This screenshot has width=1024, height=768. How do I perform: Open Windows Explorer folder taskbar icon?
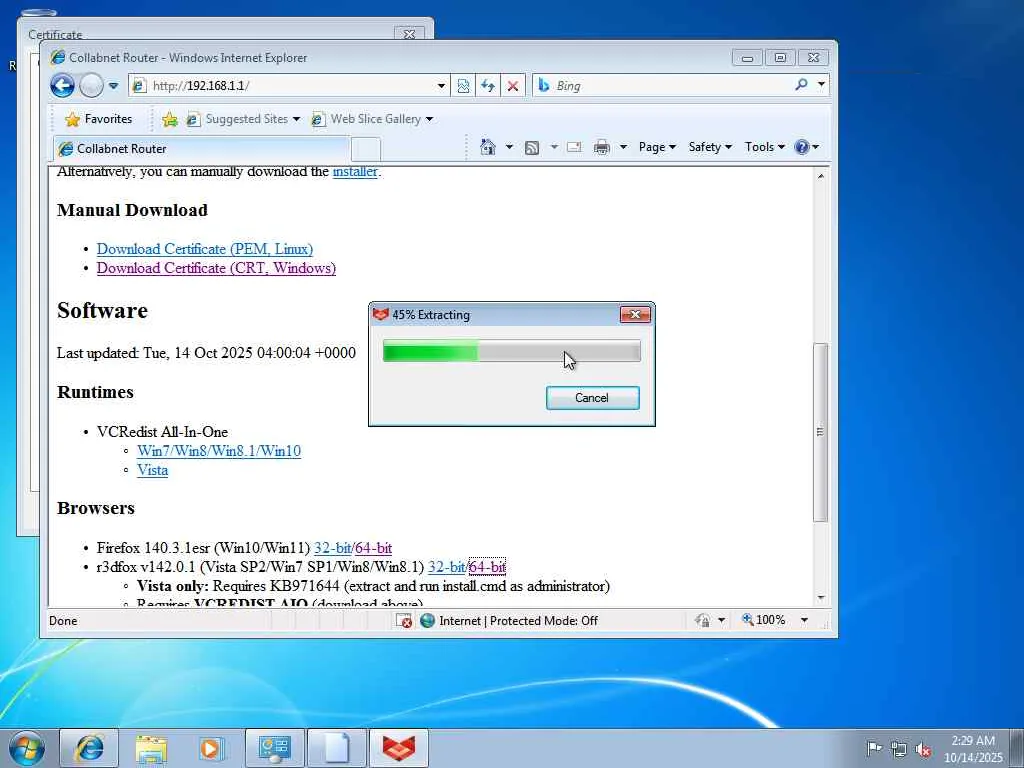point(152,748)
